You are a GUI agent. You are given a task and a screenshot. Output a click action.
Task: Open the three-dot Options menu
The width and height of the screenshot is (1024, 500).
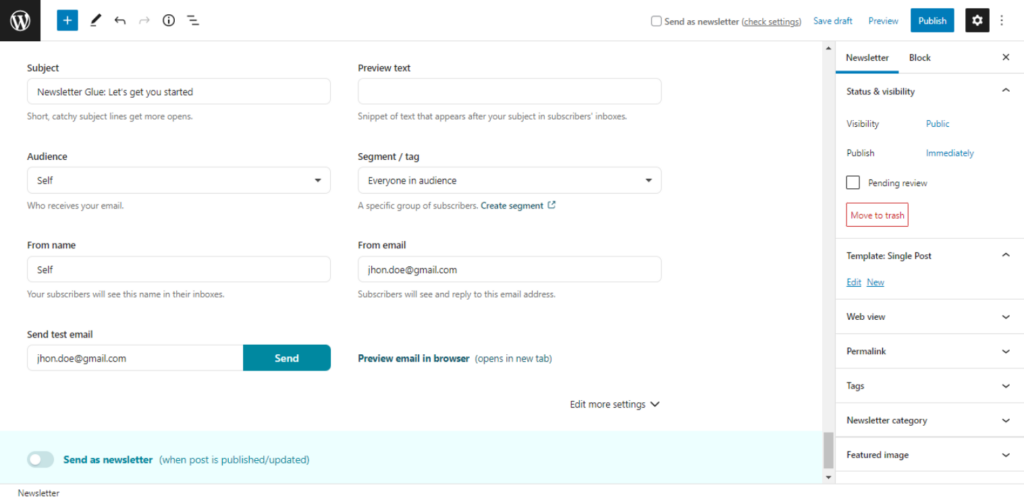(1002, 20)
